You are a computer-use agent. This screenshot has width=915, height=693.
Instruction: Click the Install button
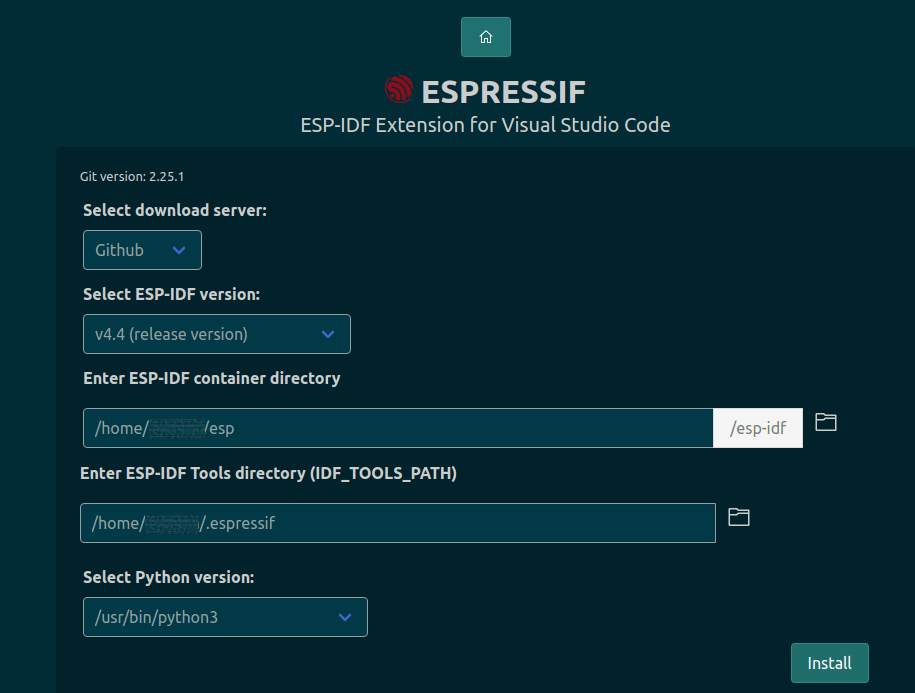coord(829,663)
